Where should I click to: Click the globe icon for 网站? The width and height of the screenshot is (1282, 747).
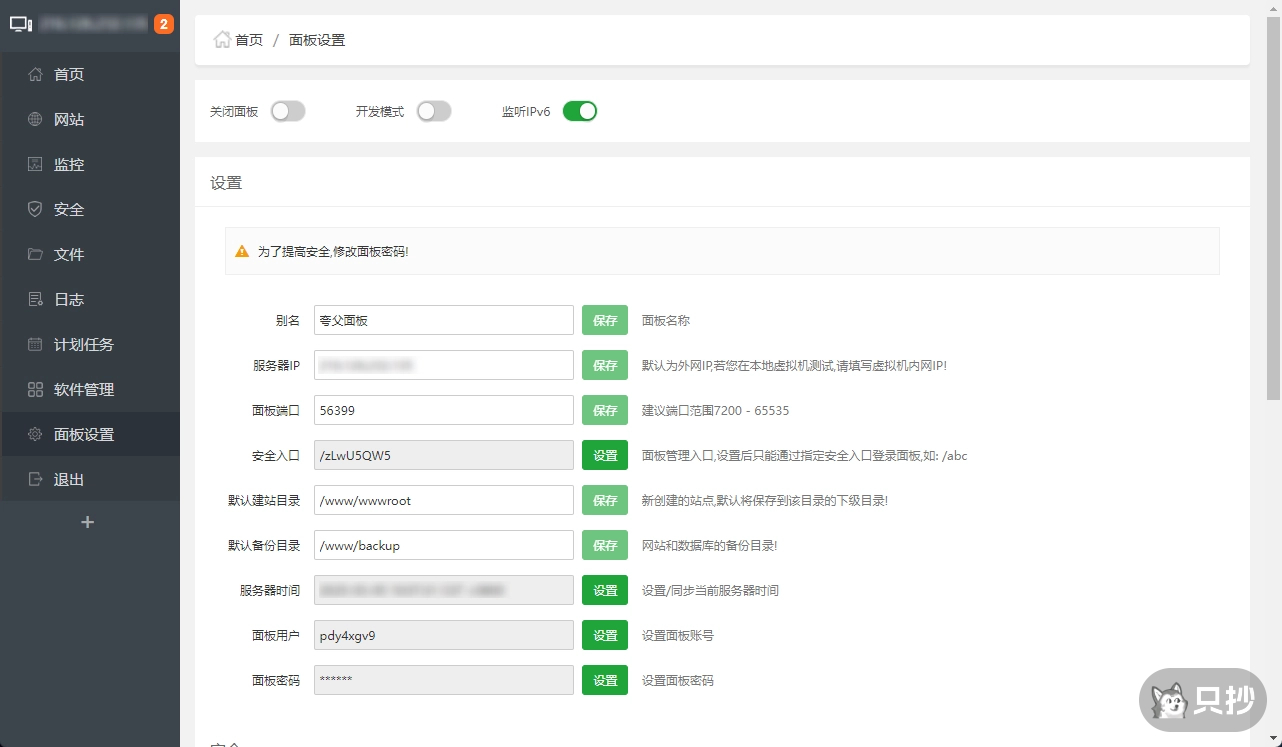(x=35, y=120)
